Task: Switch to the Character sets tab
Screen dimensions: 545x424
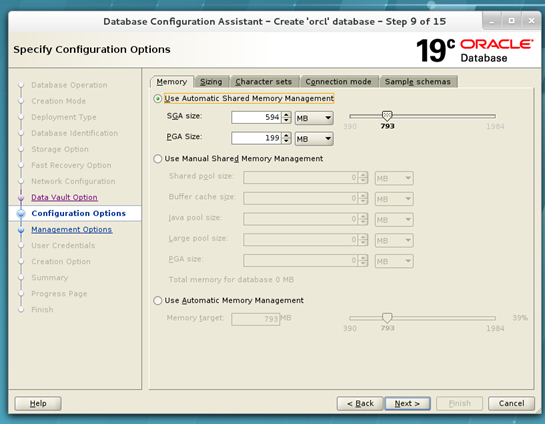Action: (264, 82)
